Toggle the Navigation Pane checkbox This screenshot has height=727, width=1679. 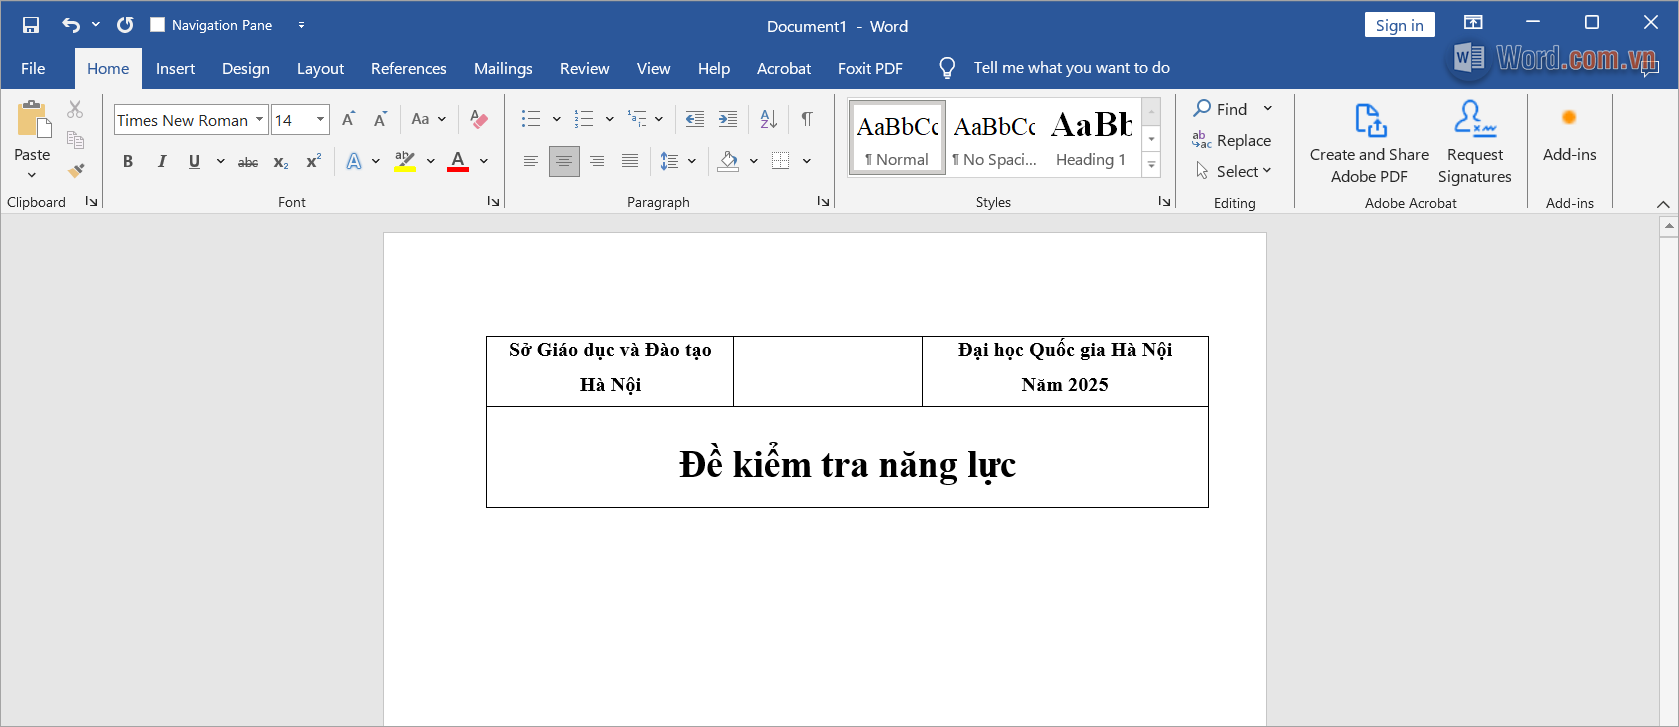[157, 25]
